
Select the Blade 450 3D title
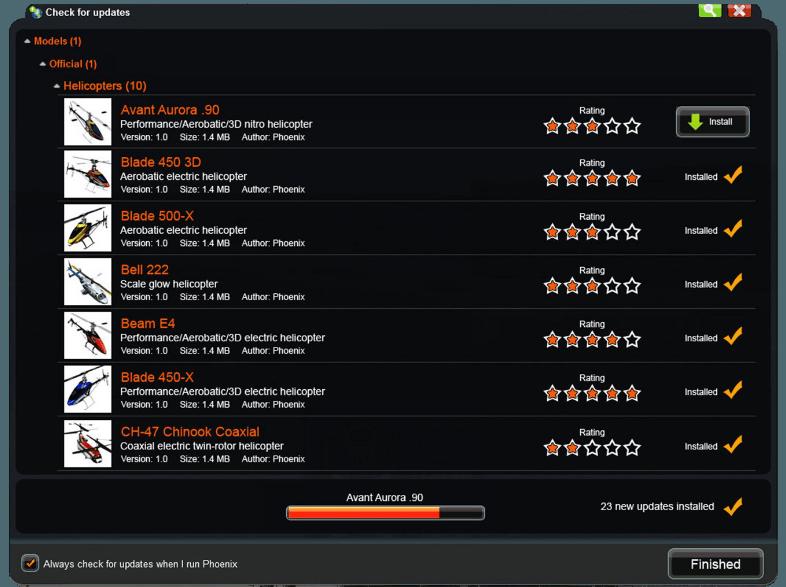pyautogui.click(x=161, y=162)
